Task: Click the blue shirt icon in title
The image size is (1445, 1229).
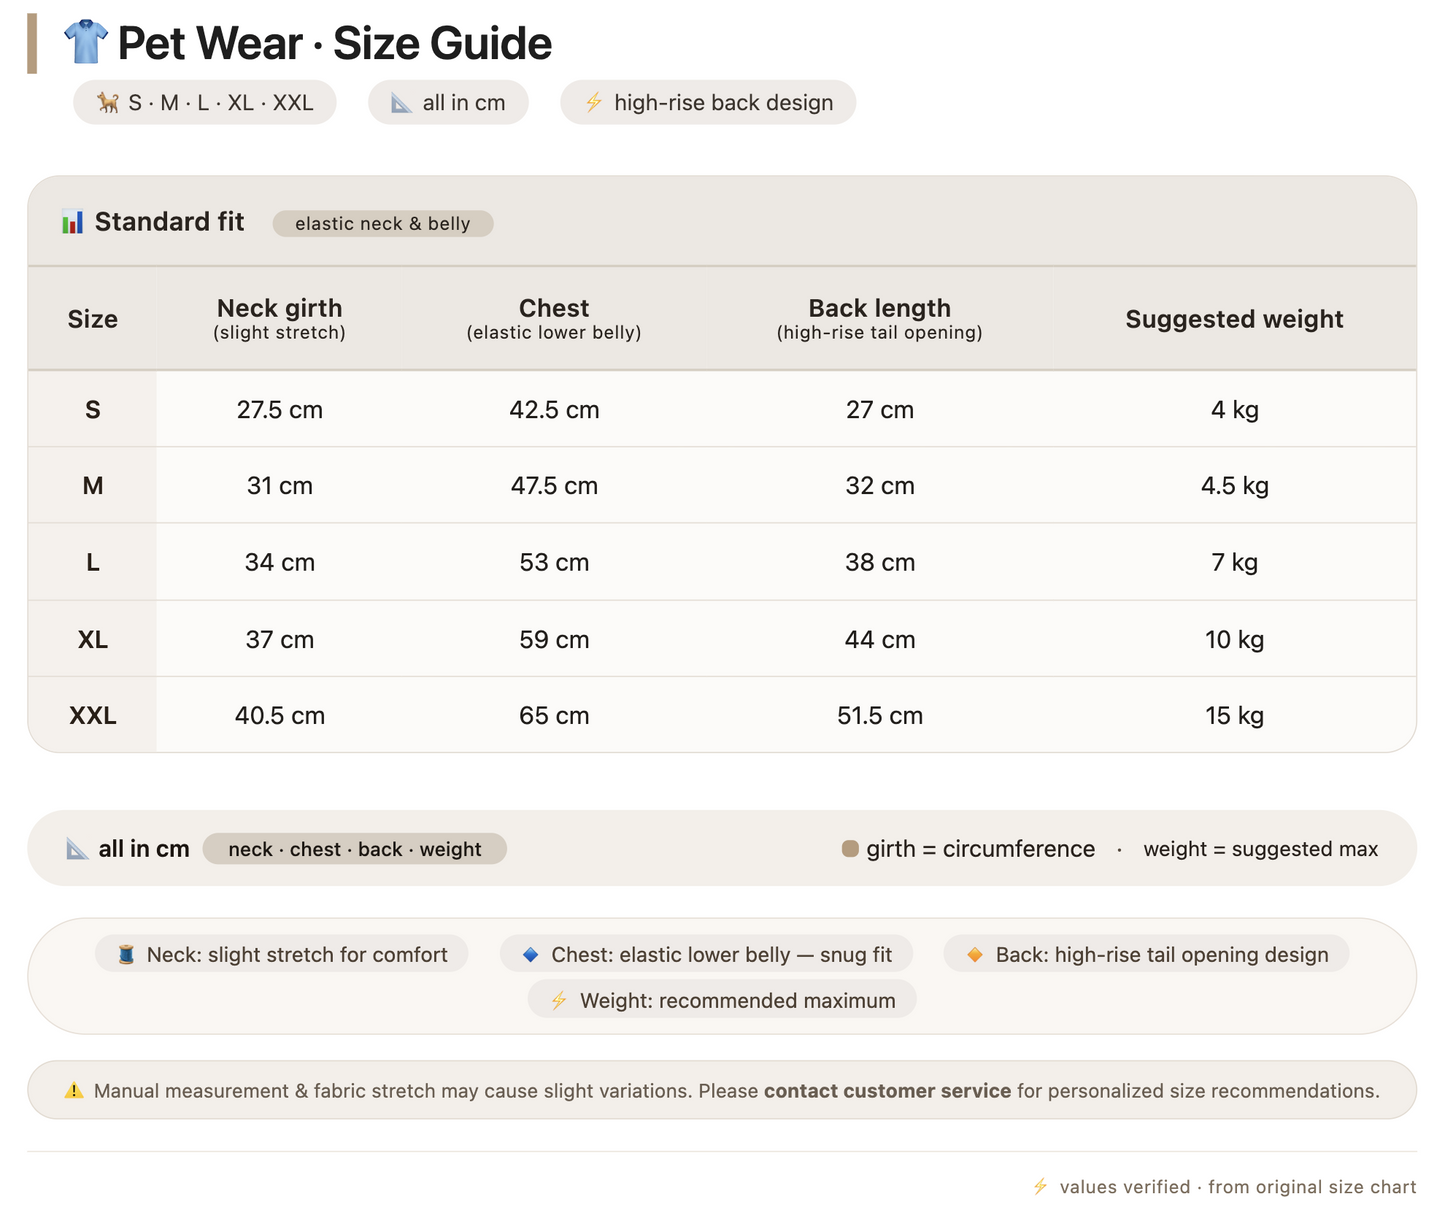Action: point(85,42)
